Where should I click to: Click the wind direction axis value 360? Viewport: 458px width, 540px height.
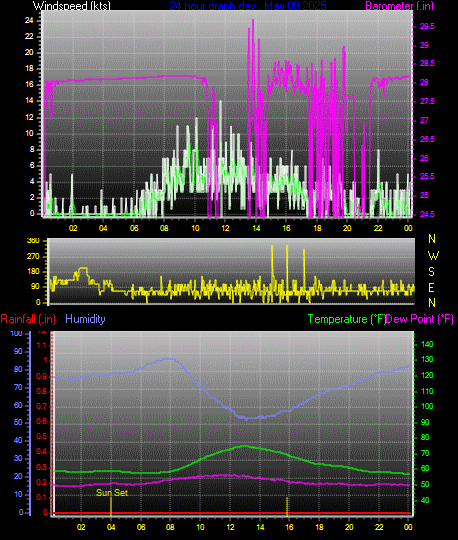click(33, 241)
